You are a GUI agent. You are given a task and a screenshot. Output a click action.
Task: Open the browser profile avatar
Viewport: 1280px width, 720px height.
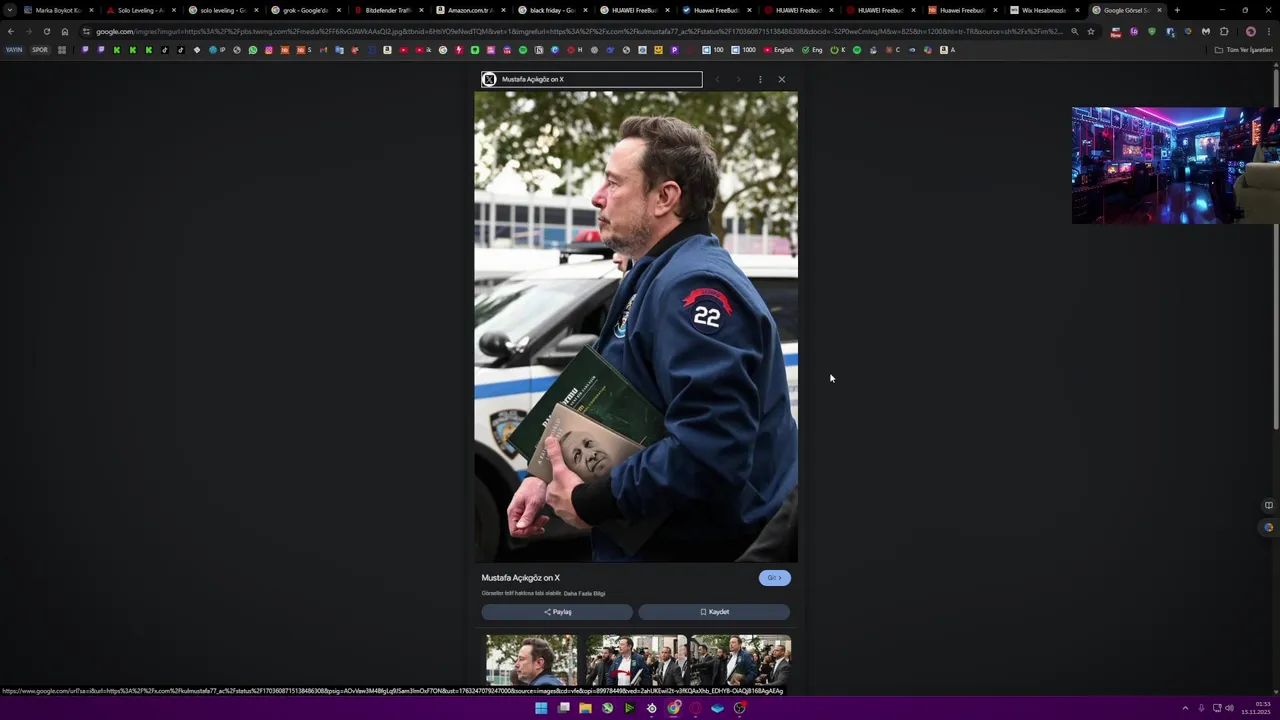tap(1250, 31)
